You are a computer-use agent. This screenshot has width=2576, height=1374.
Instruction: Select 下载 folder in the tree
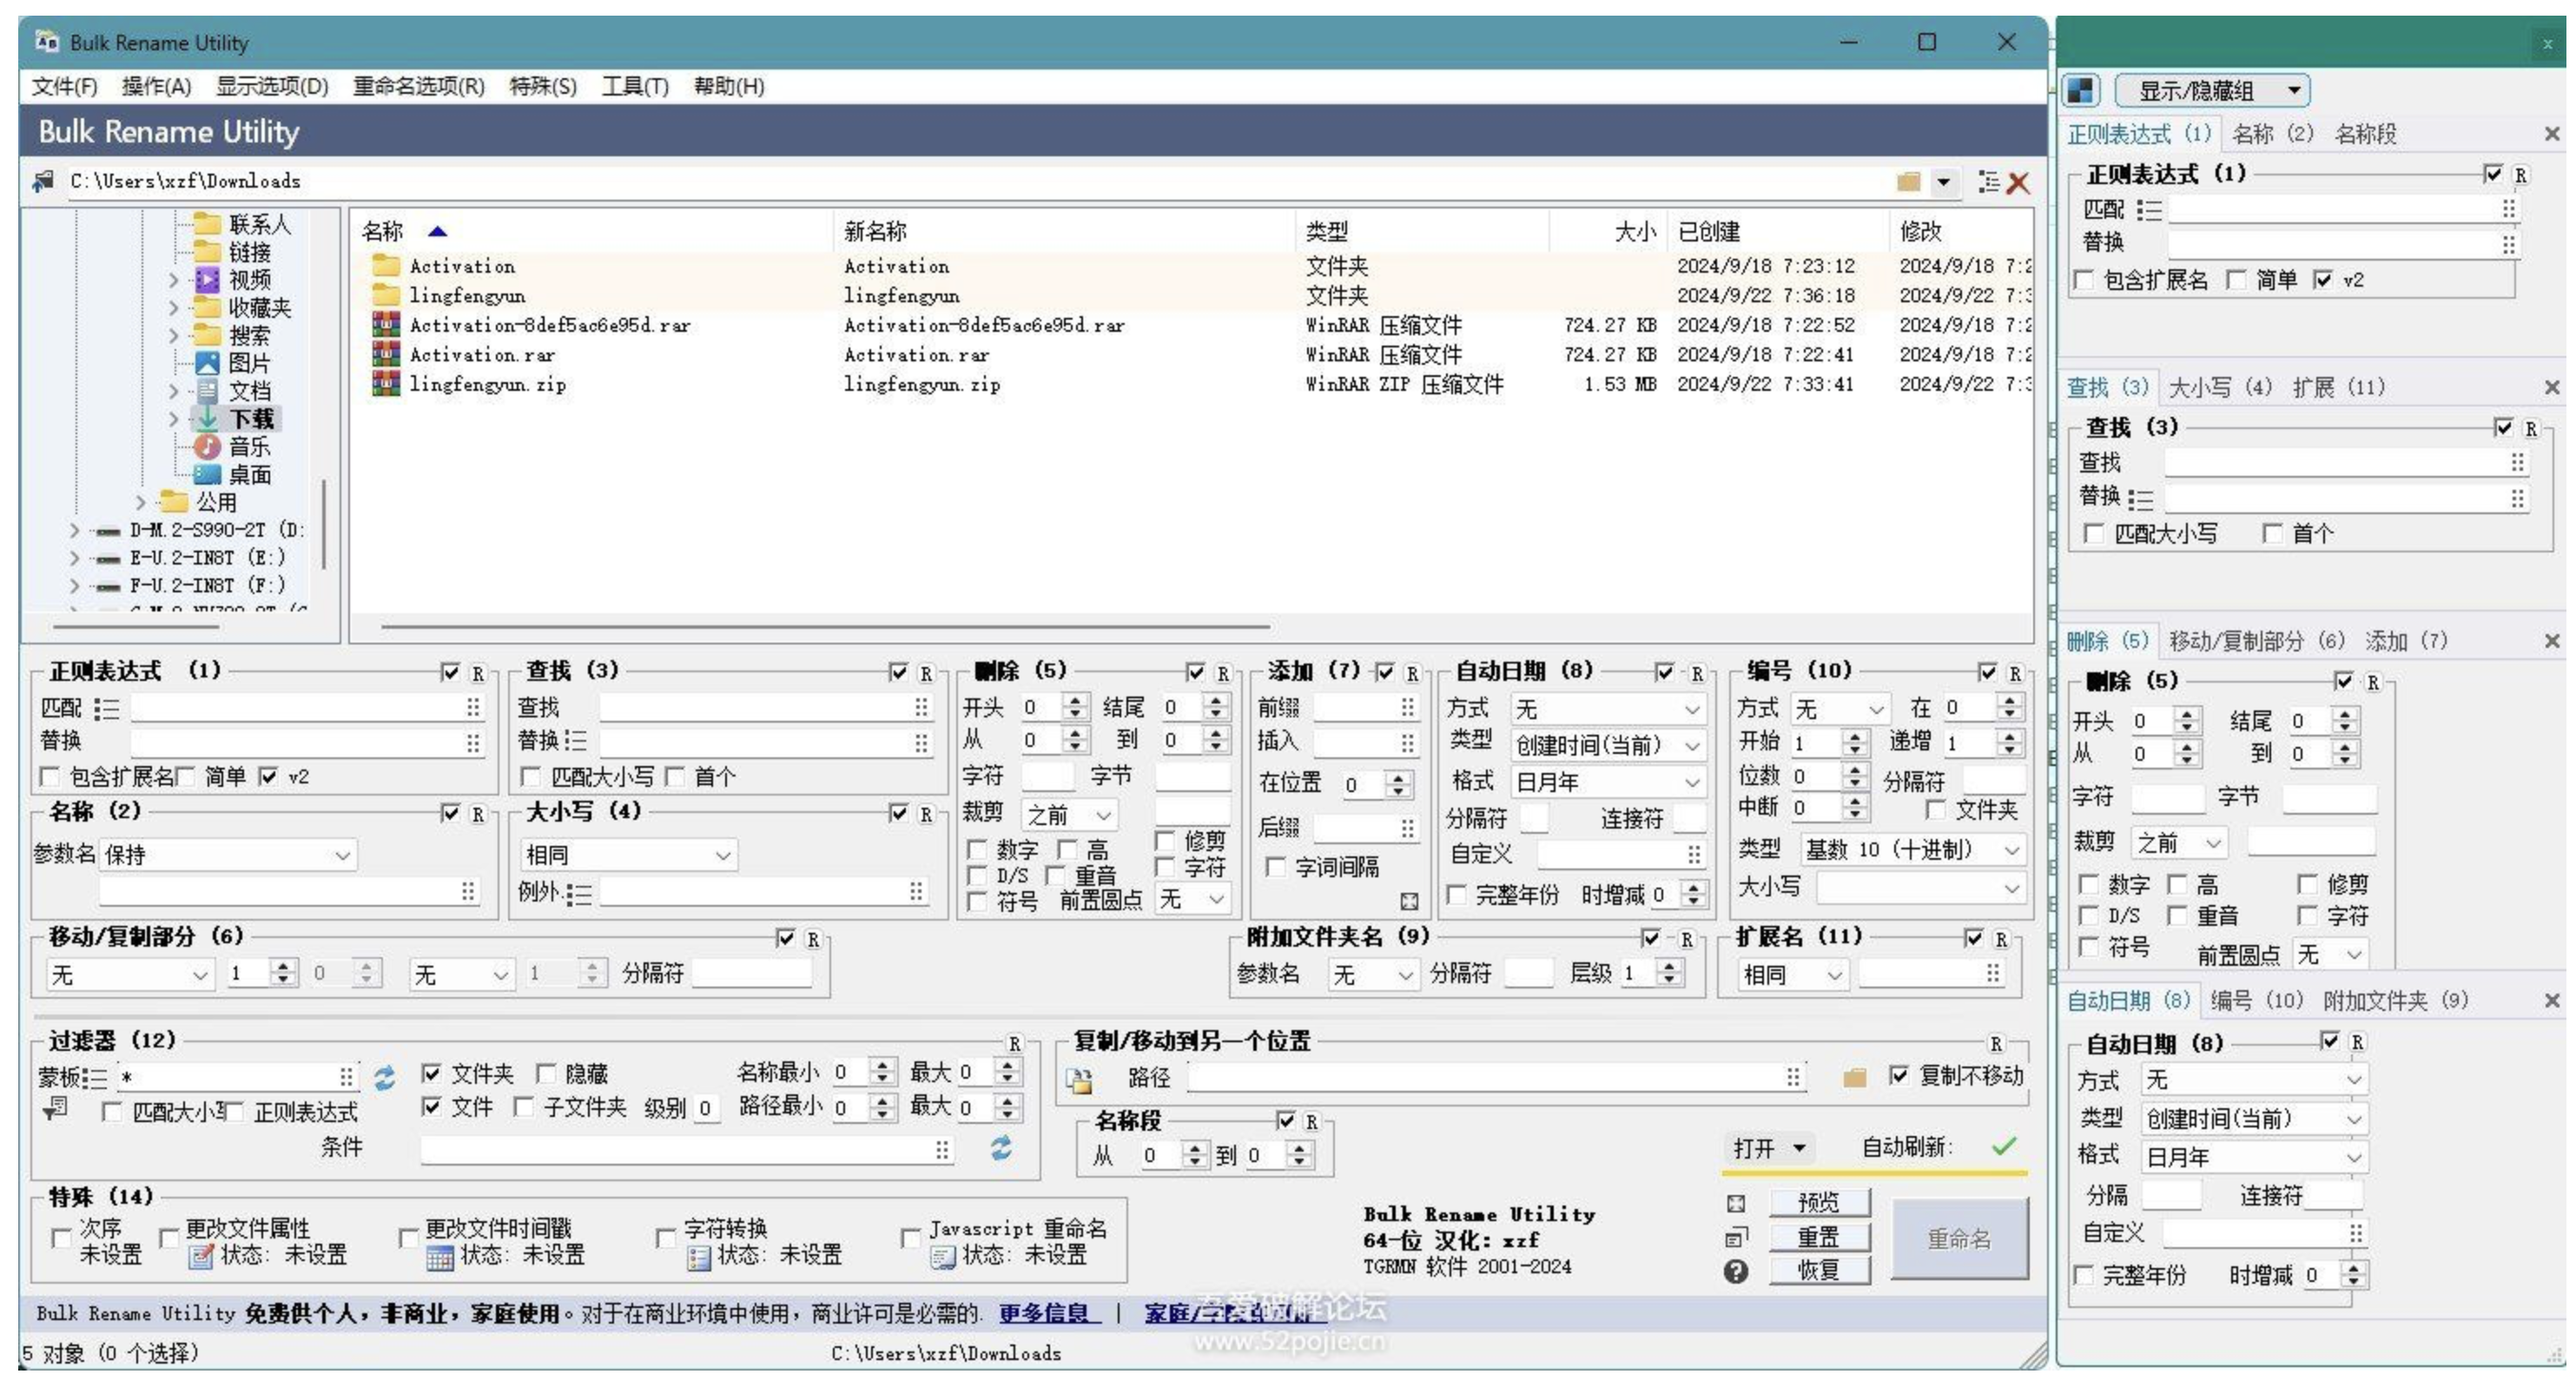tap(252, 418)
